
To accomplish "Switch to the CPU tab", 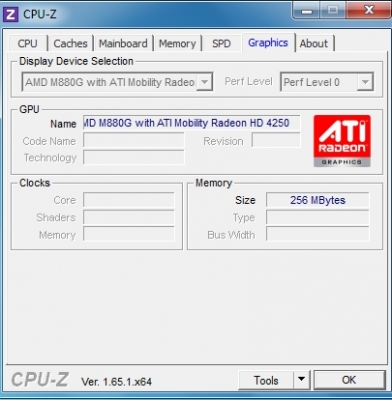I will pos(27,43).
